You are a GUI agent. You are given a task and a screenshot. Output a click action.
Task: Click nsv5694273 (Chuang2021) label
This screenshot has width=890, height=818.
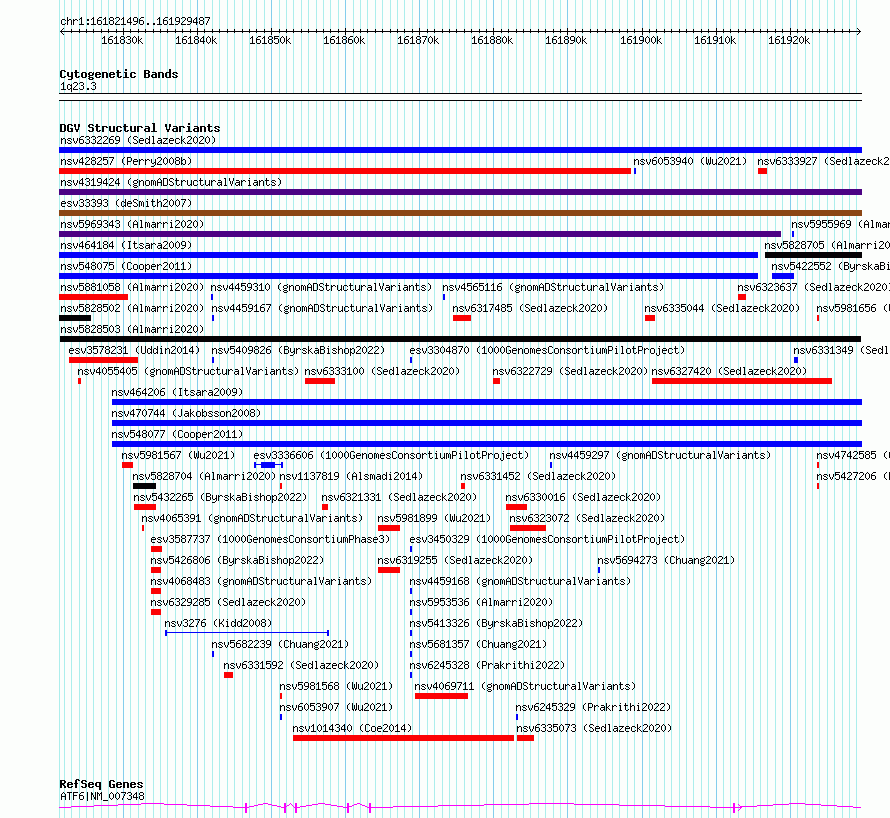666,560
